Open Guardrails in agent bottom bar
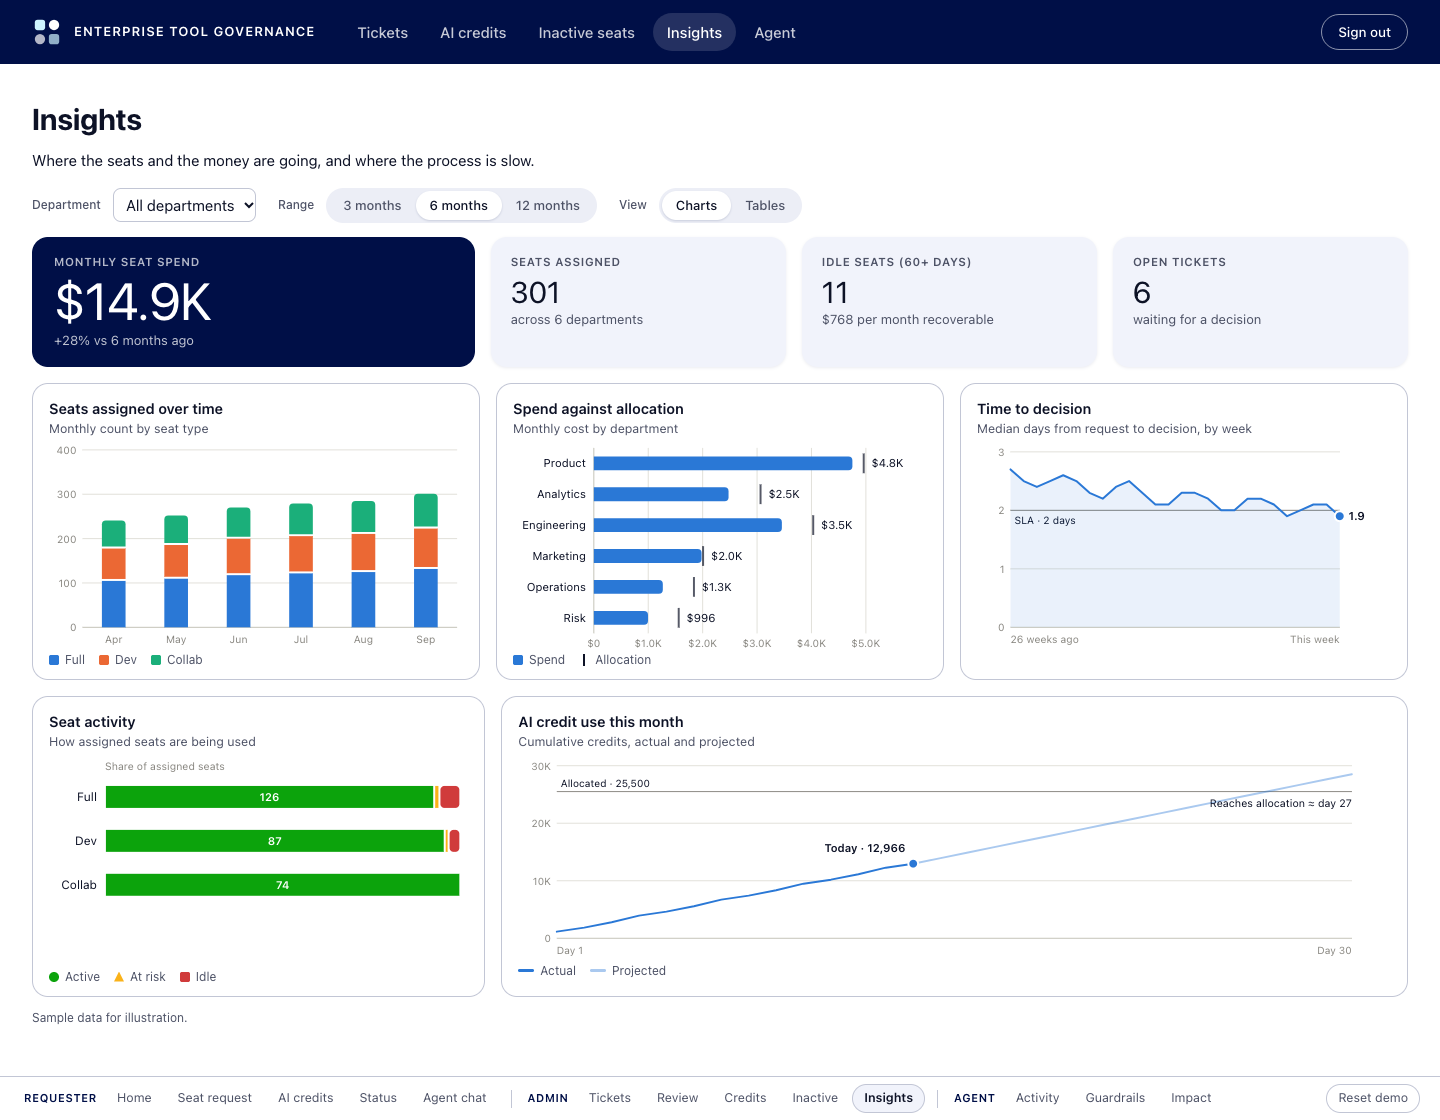1440x1120 pixels. (1115, 1098)
